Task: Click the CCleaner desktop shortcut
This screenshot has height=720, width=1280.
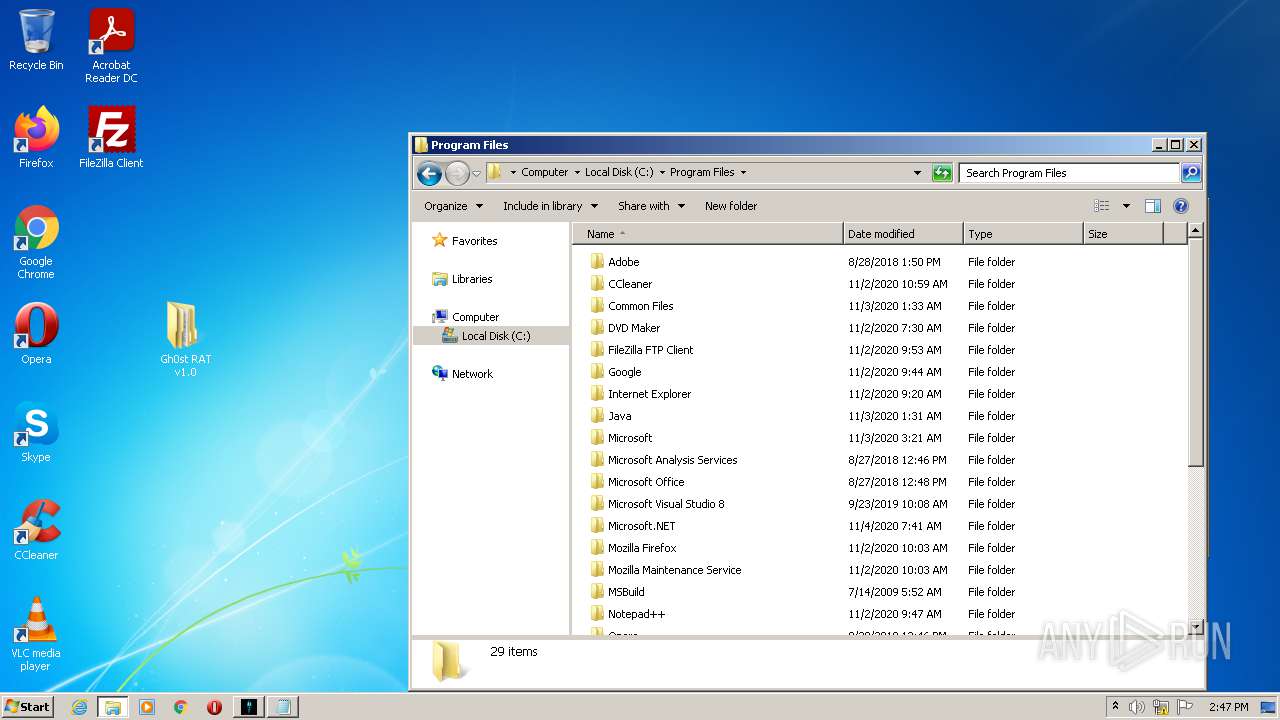Action: (36, 530)
